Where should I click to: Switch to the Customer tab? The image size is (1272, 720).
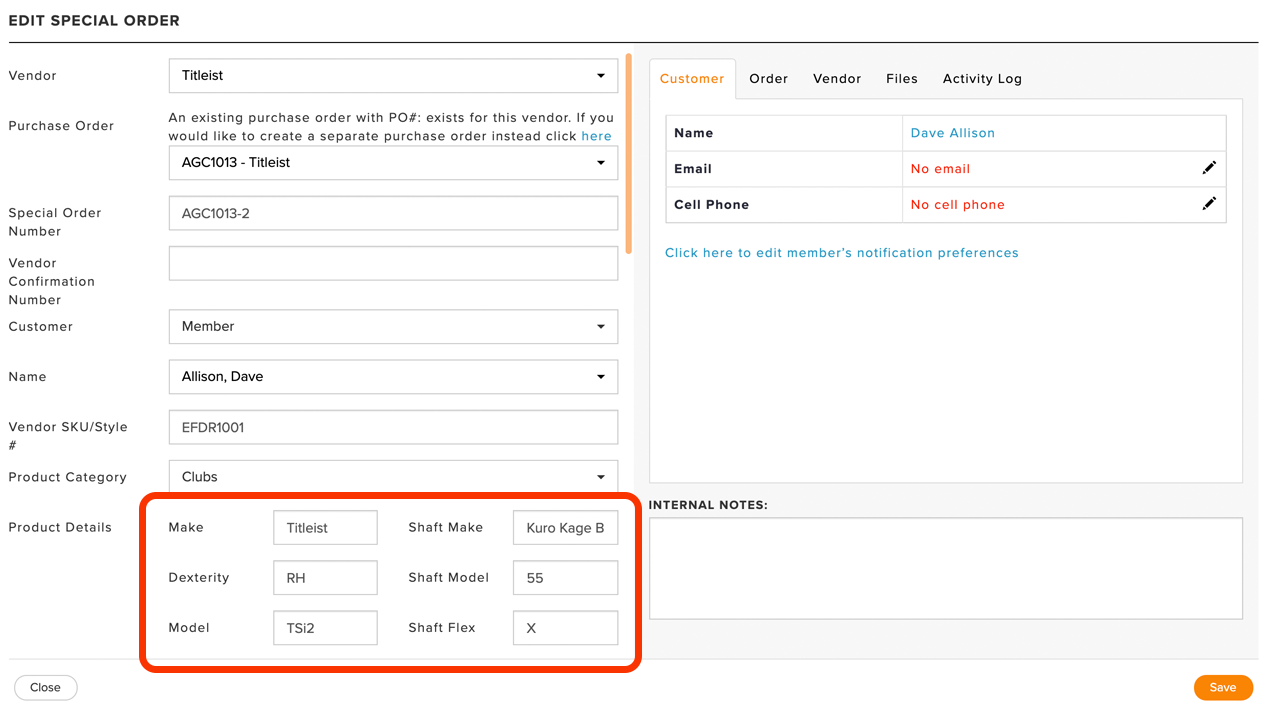[692, 79]
